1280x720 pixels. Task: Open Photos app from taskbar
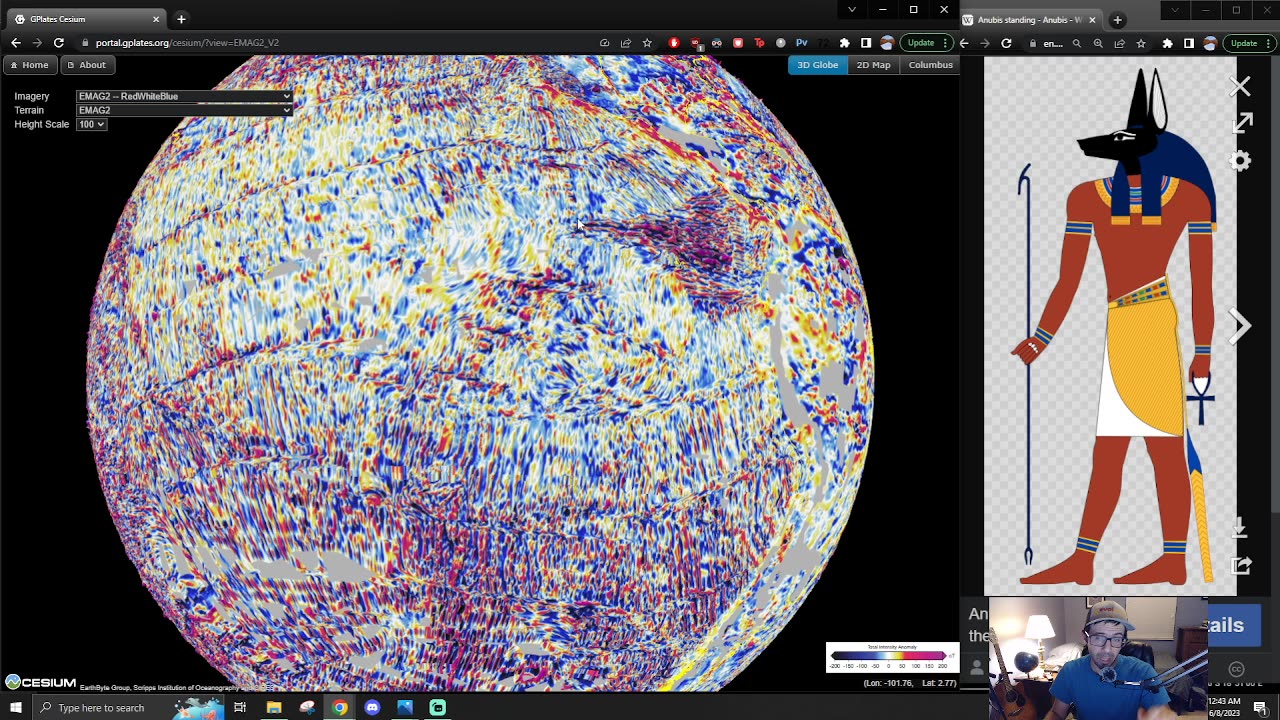(405, 708)
